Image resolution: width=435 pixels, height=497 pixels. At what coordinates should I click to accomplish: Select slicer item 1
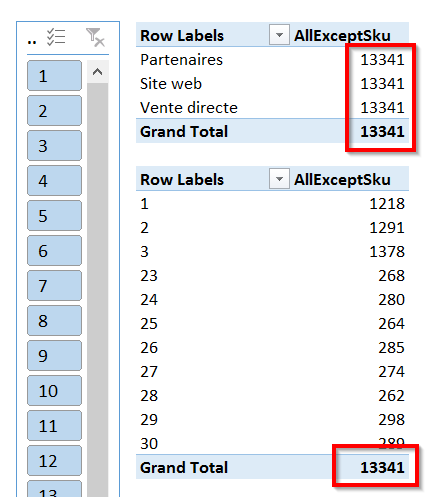(54, 76)
